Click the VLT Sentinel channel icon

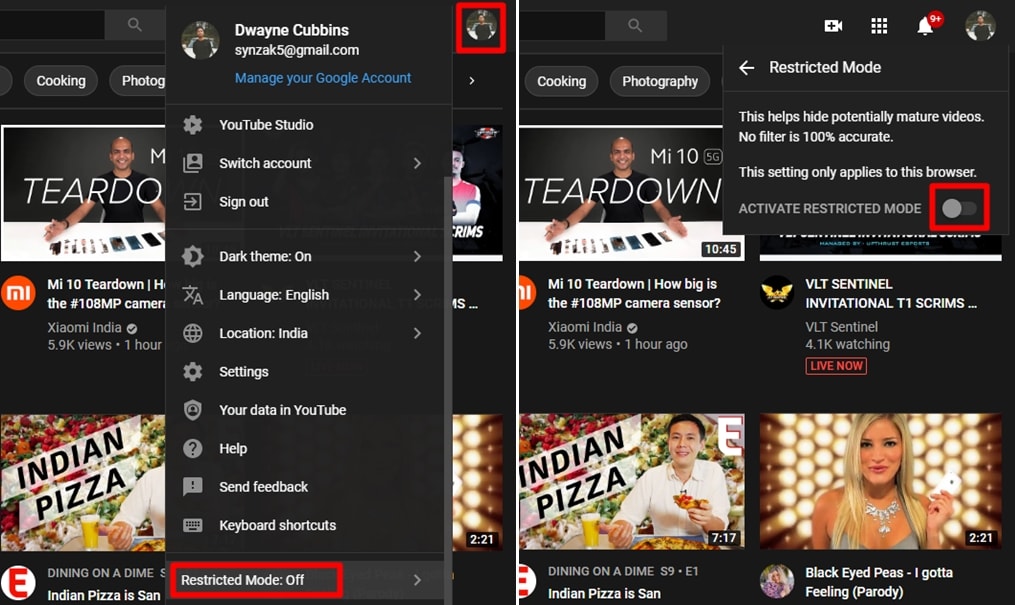777,292
